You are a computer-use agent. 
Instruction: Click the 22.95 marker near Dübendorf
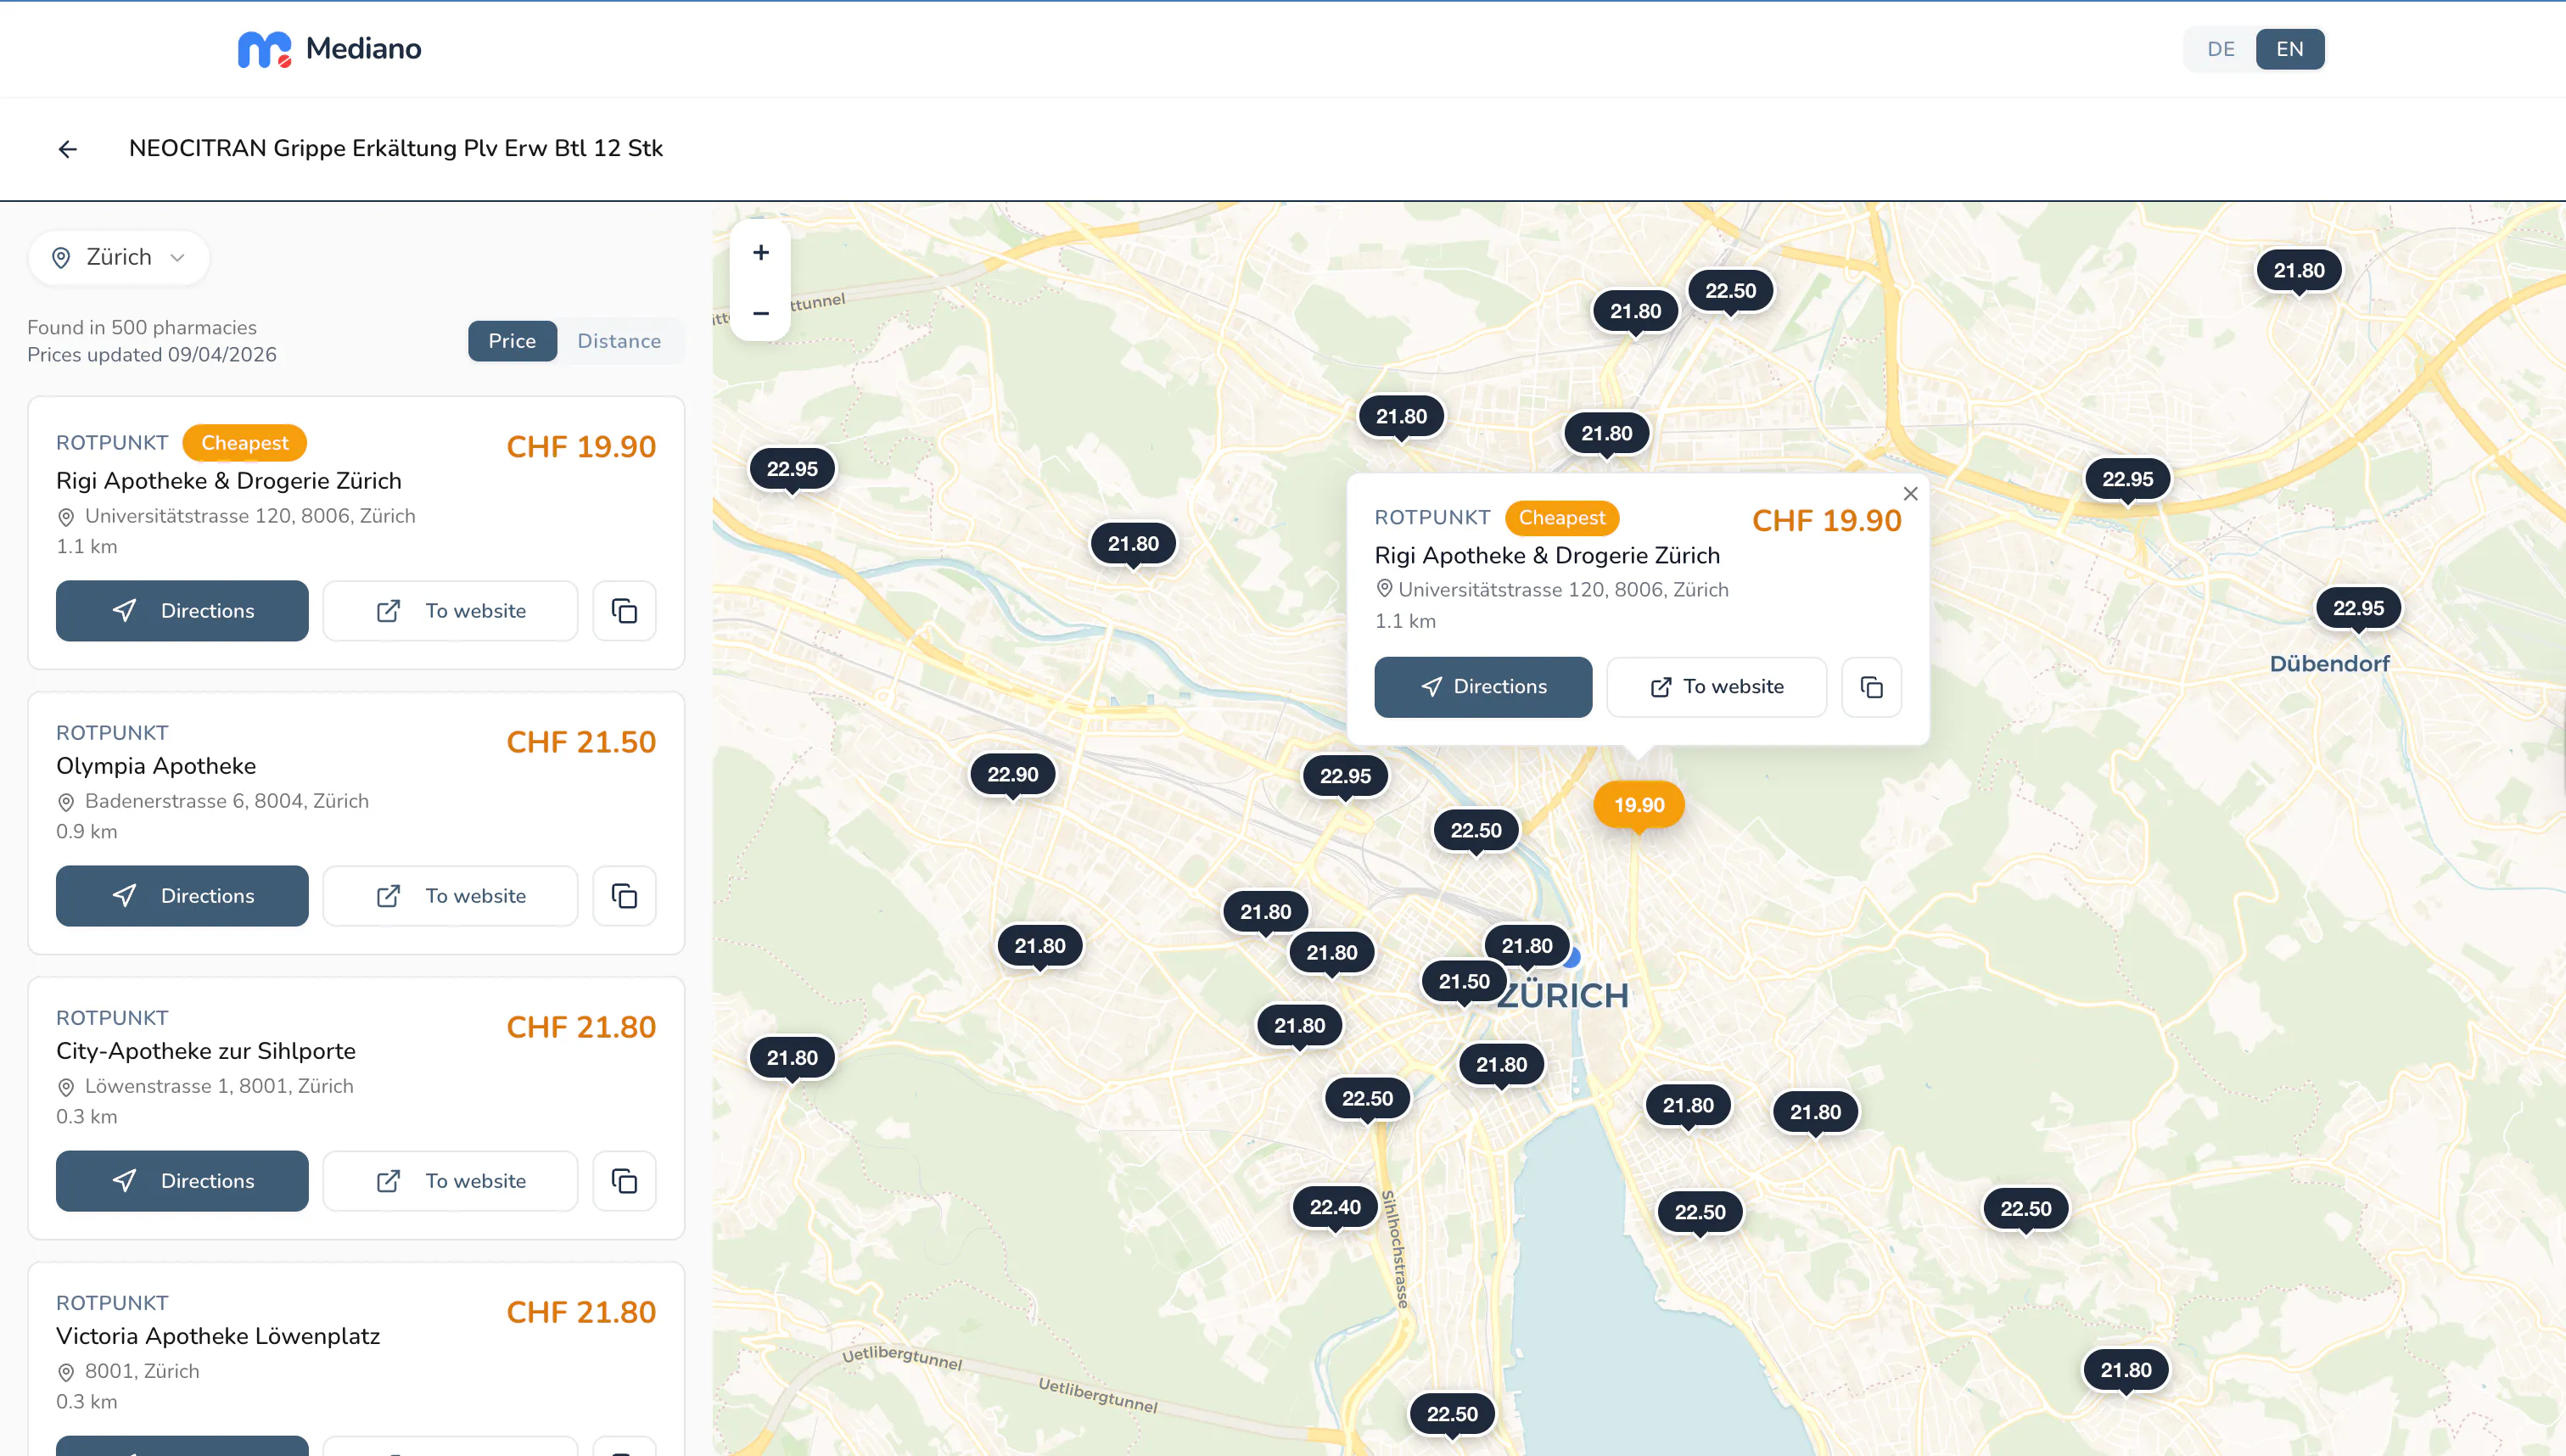pos(2358,608)
